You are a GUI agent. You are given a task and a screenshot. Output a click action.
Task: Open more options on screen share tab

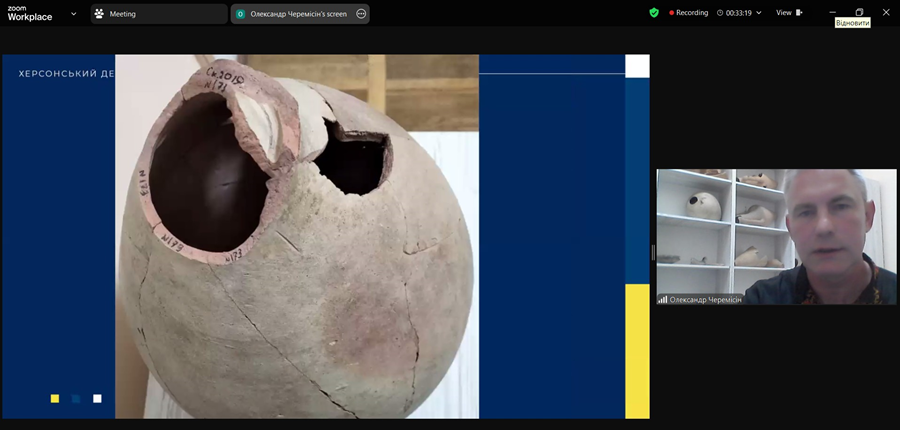pos(361,14)
